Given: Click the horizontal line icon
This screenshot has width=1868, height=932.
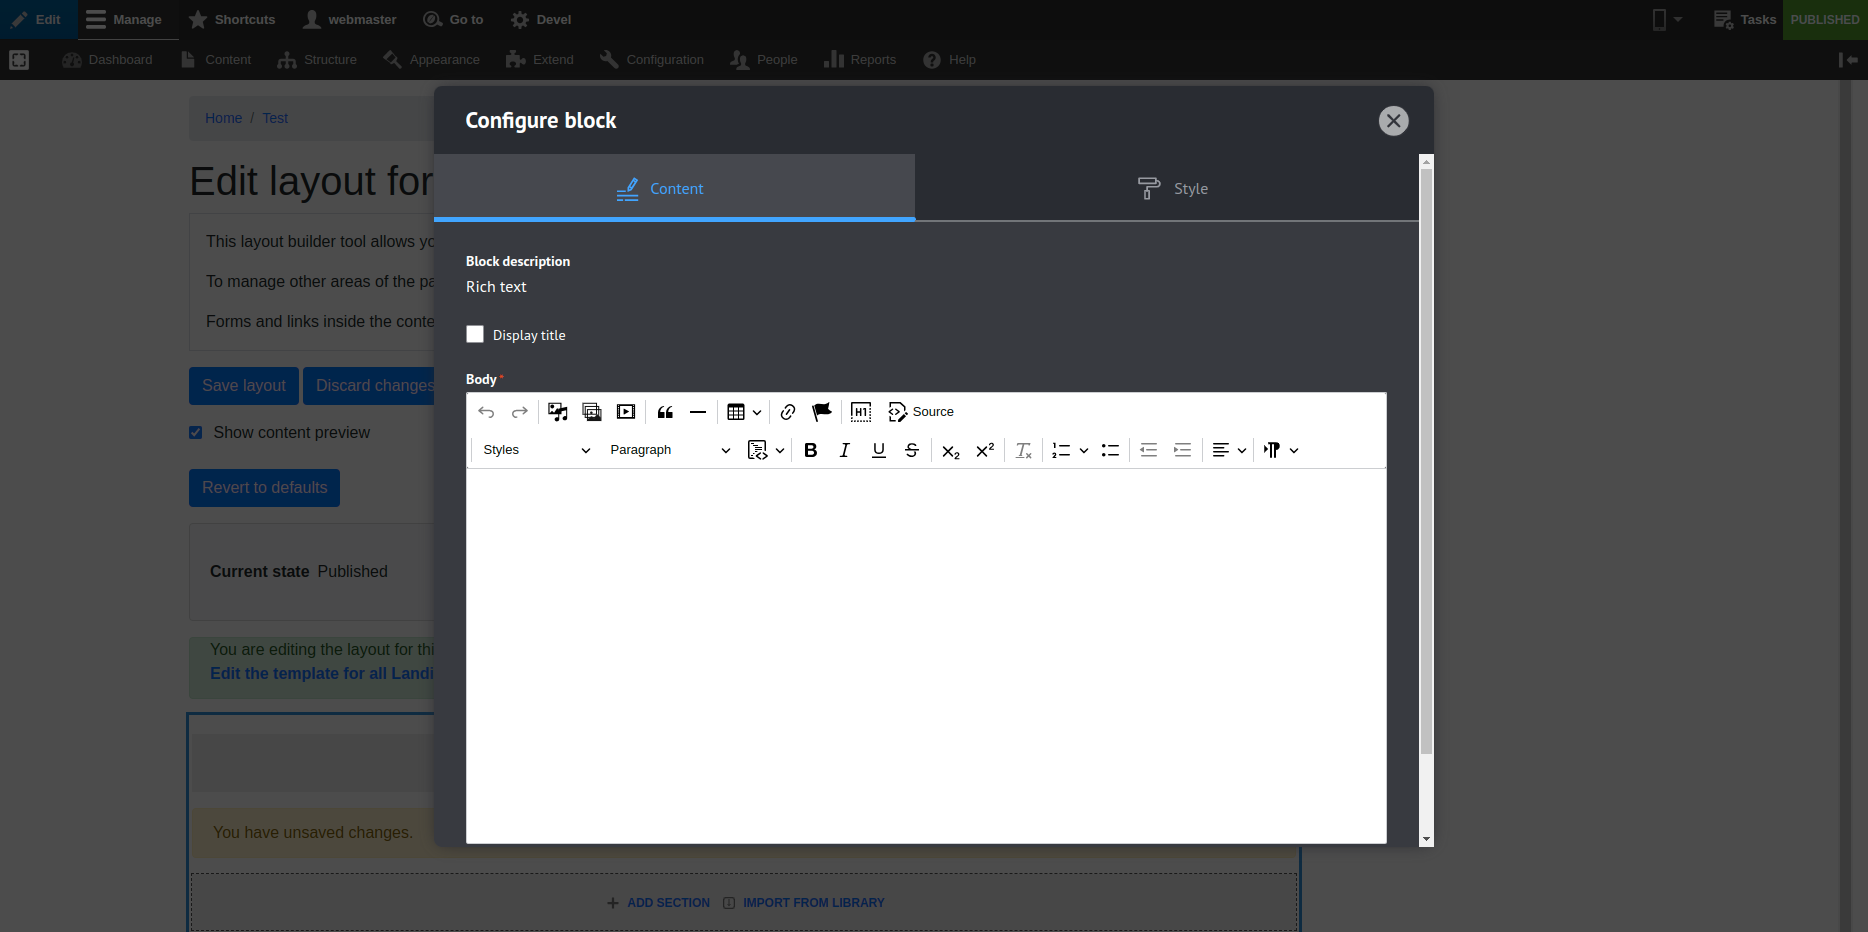Looking at the screenshot, I should (x=698, y=412).
